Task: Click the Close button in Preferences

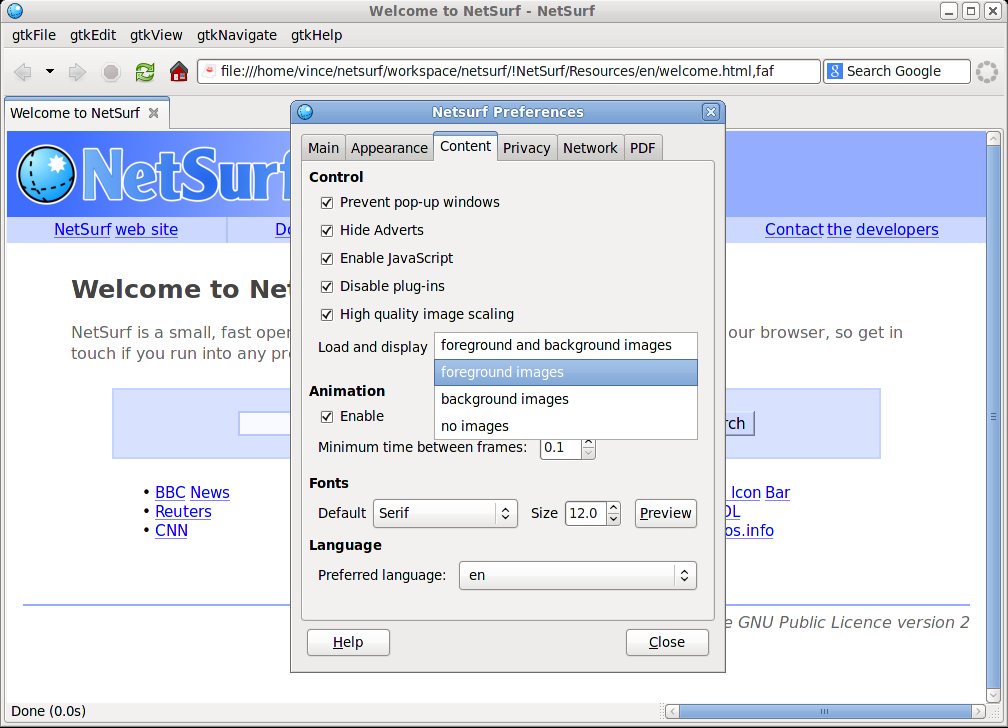Action: pyautogui.click(x=667, y=642)
